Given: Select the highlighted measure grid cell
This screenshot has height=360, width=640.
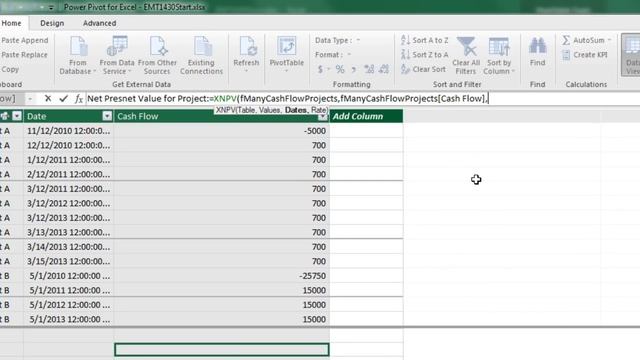Looking at the screenshot, I should (222, 350).
